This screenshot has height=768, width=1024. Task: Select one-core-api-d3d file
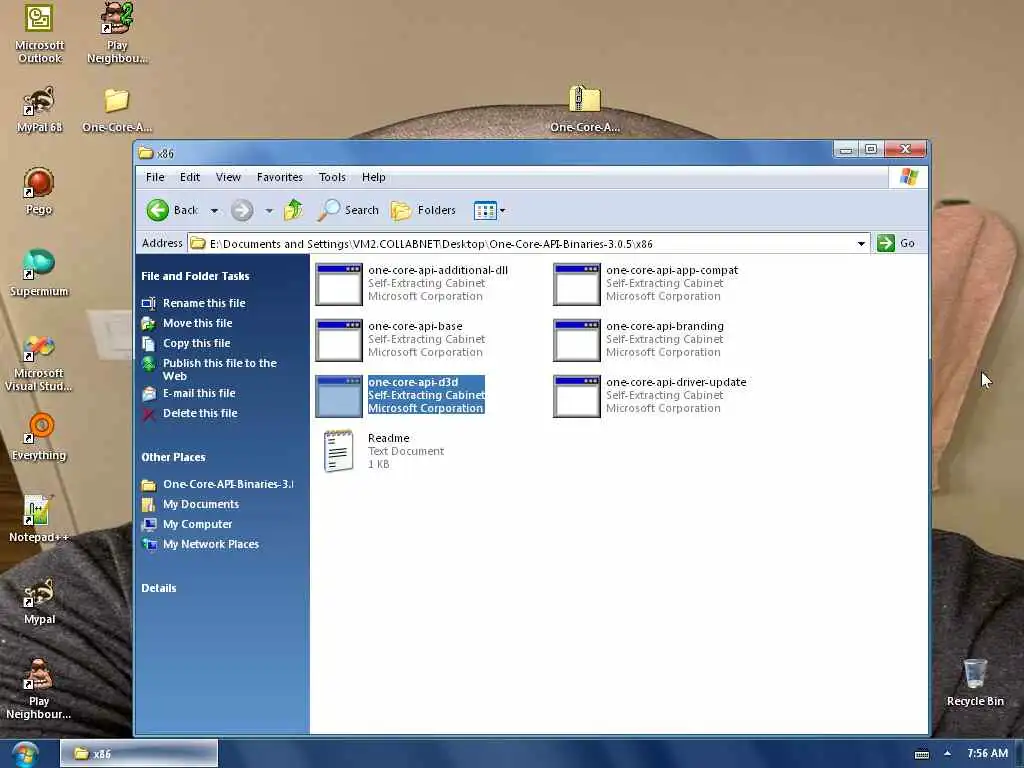pos(400,395)
